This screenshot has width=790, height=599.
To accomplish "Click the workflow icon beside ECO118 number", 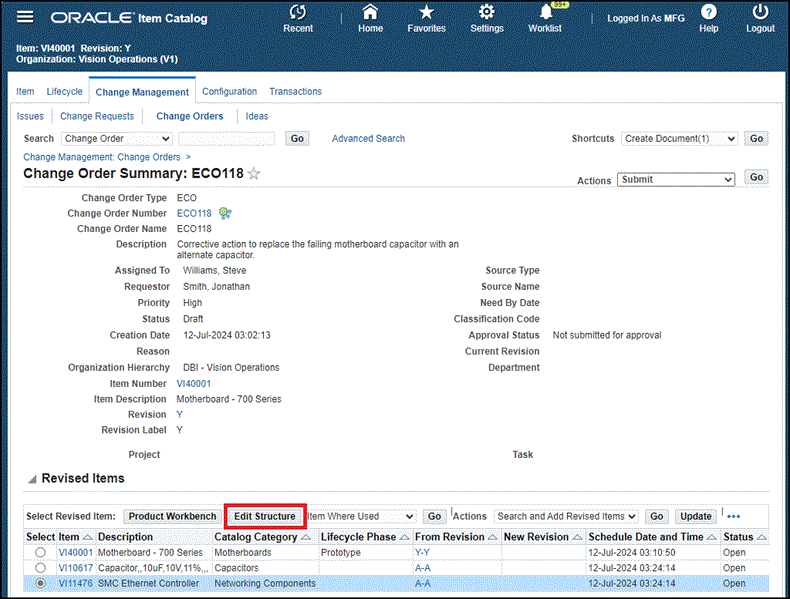I will click(x=225, y=214).
